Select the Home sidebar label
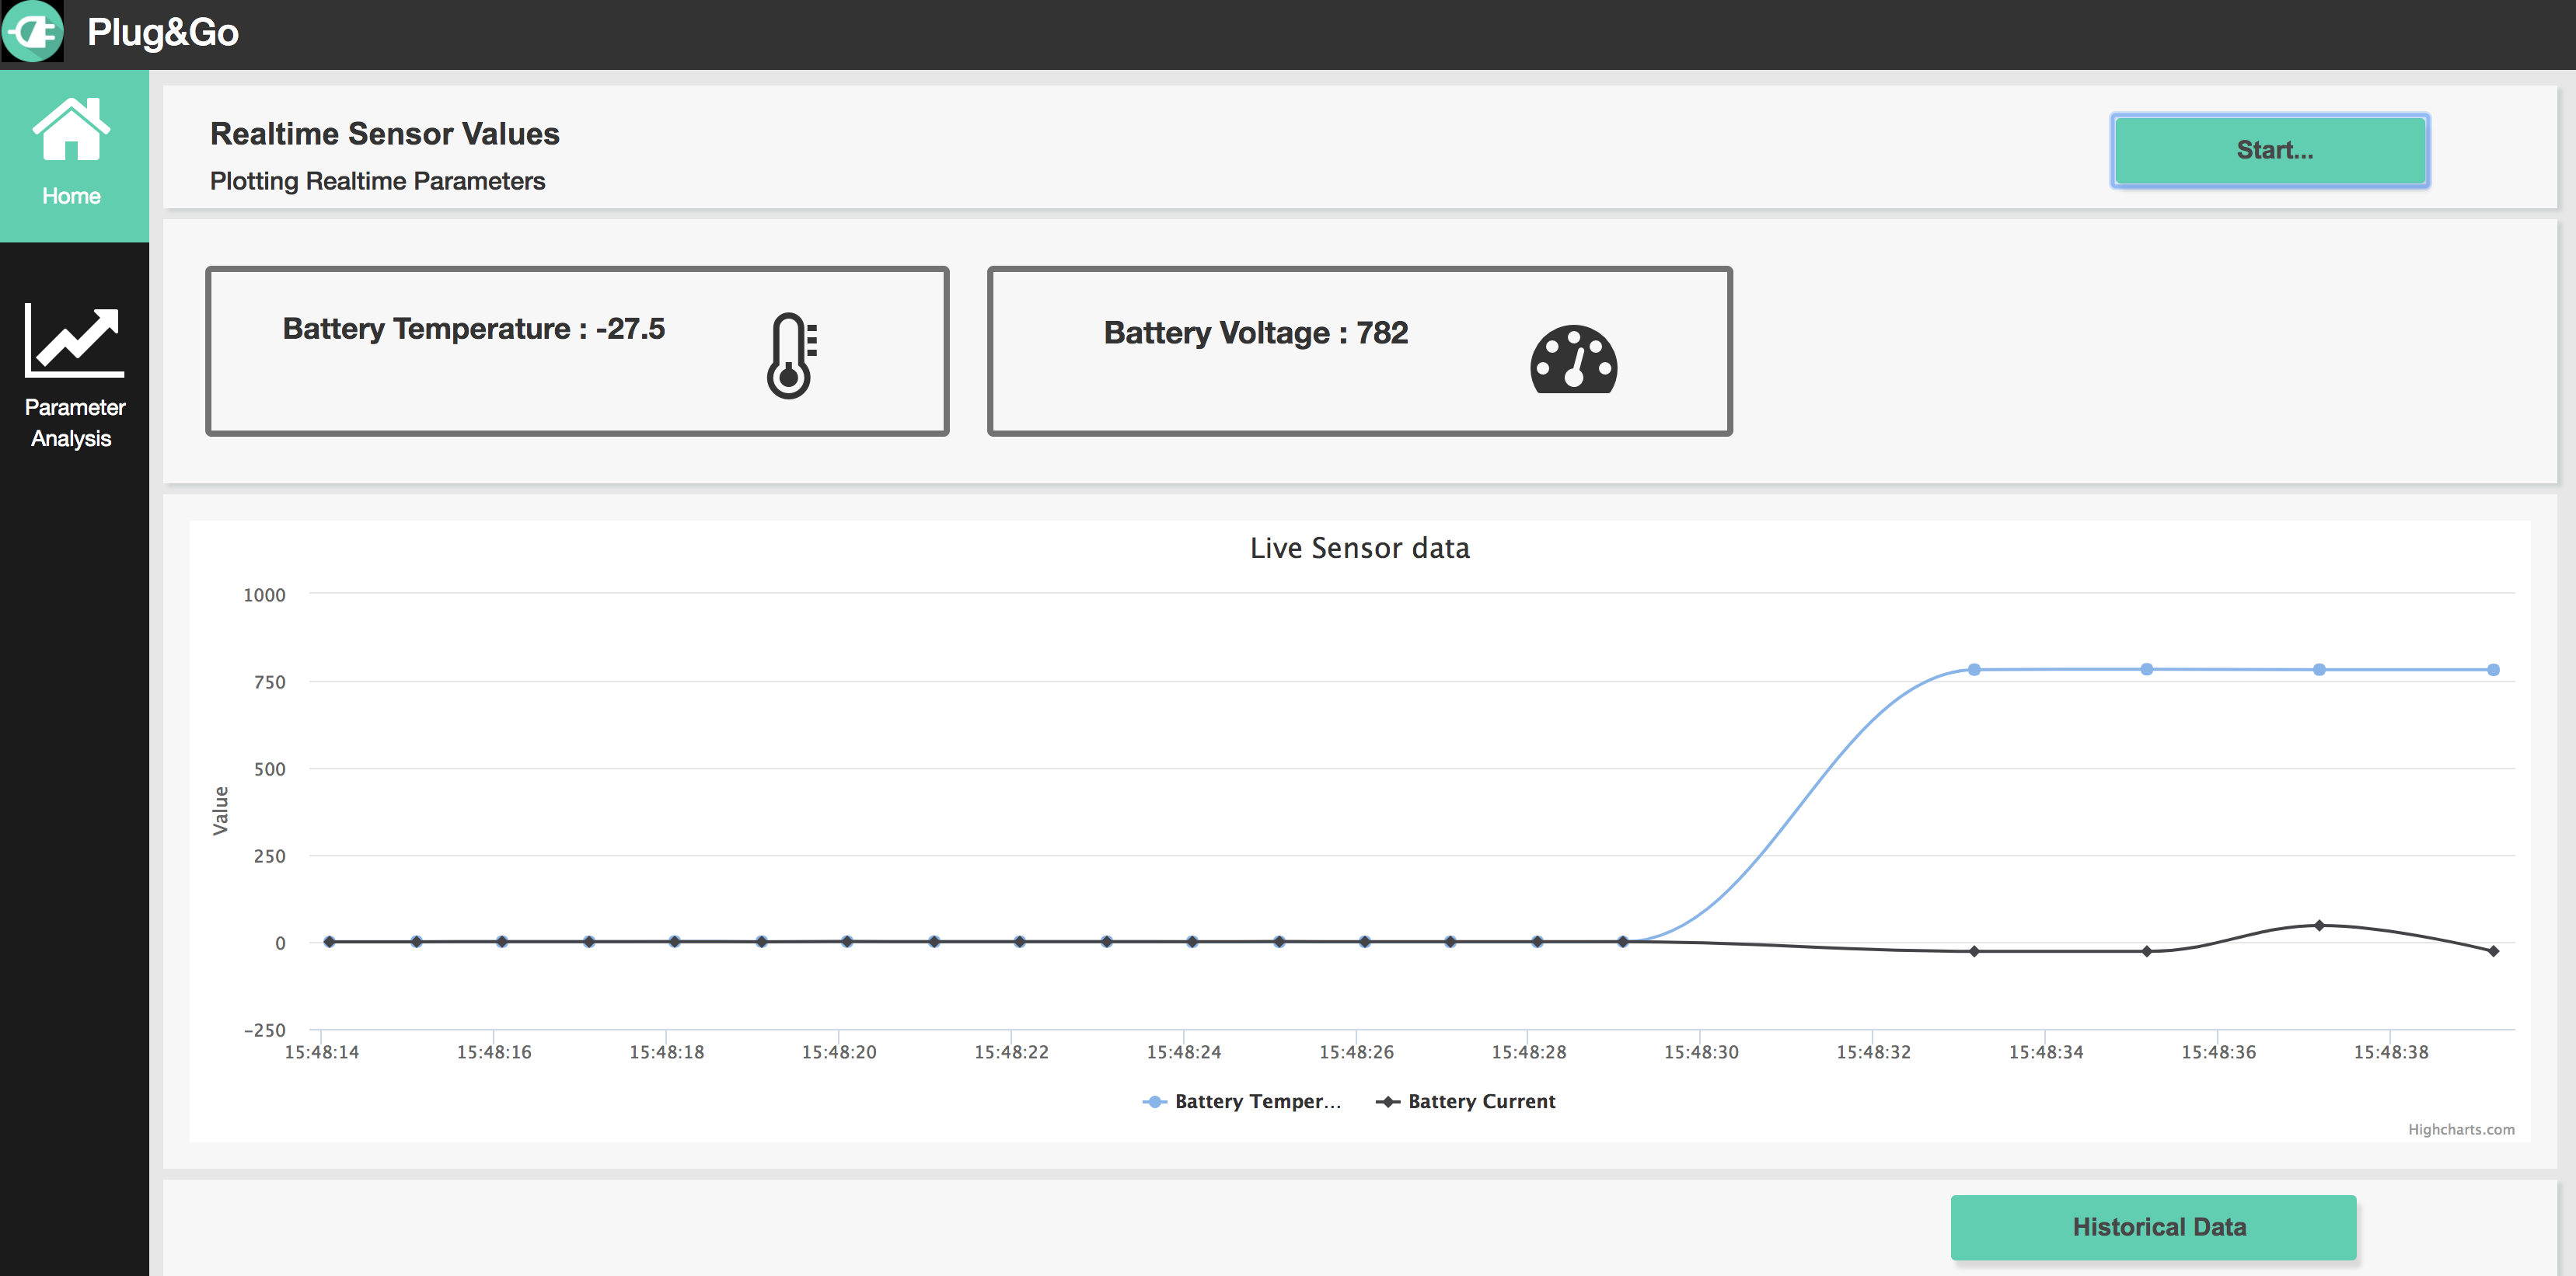Image resolution: width=2576 pixels, height=1276 pixels. (71, 196)
